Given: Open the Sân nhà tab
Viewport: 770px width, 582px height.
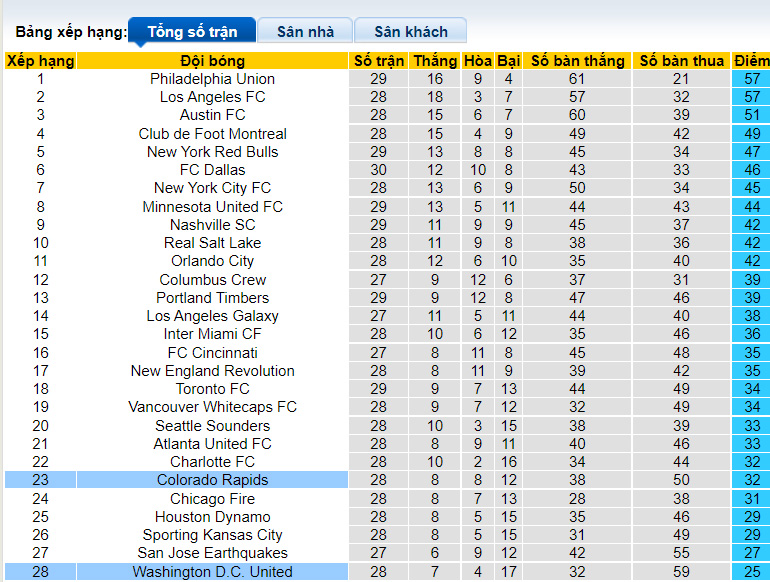Looking at the screenshot, I should tap(305, 31).
